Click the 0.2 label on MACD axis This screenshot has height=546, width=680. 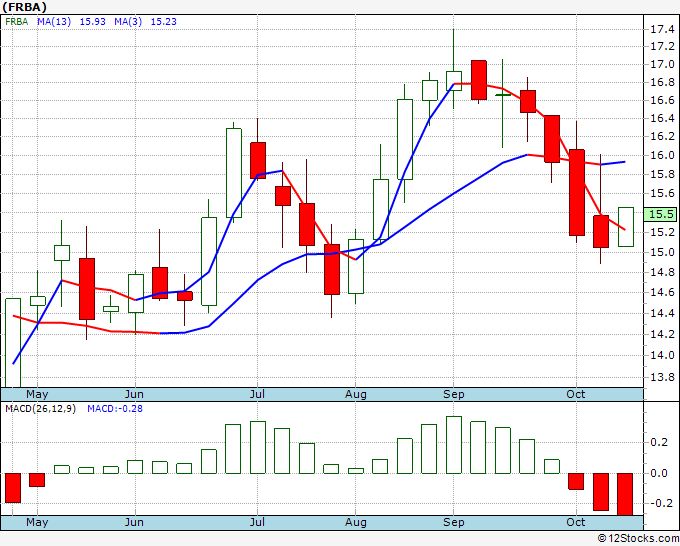point(659,442)
